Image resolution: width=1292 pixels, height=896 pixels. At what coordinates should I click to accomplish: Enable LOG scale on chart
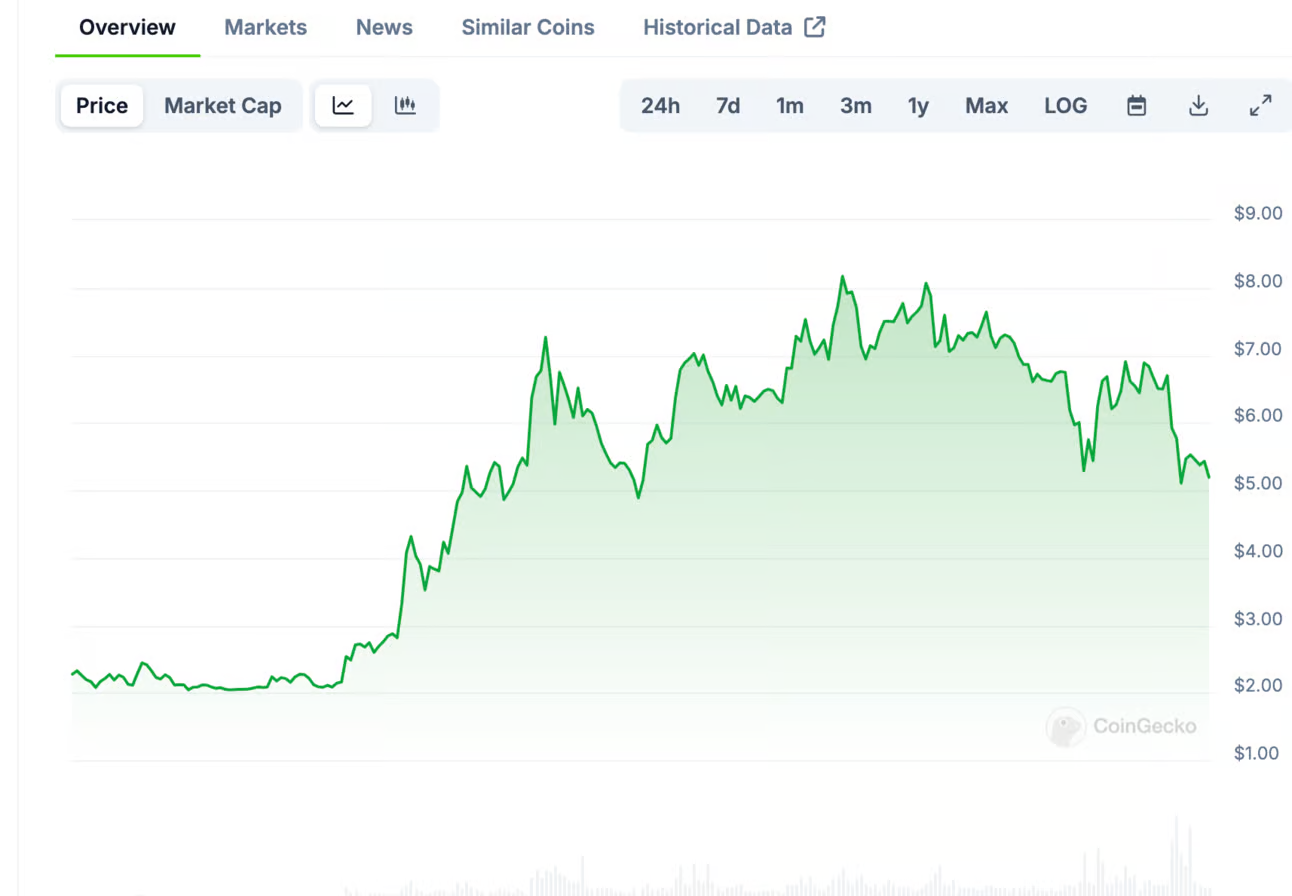pos(1065,106)
